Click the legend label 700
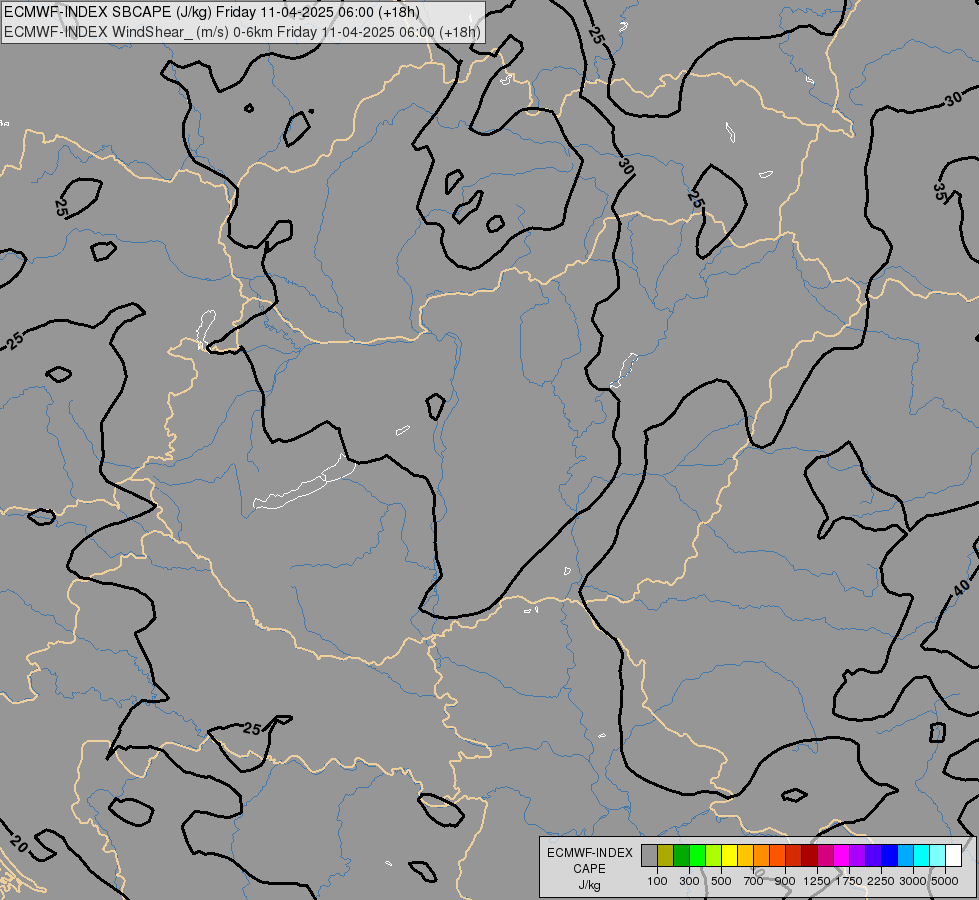This screenshot has height=900, width=979. 754,881
